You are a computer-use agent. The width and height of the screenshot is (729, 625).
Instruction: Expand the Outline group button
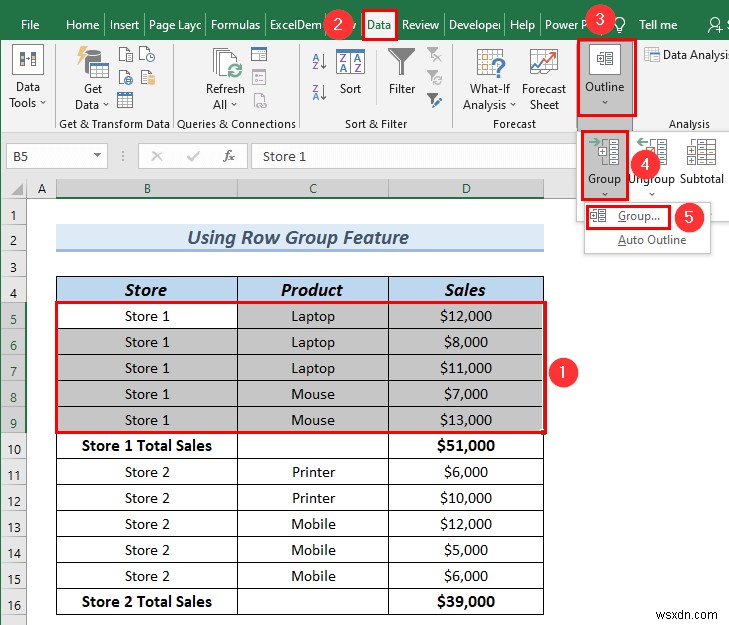click(605, 77)
